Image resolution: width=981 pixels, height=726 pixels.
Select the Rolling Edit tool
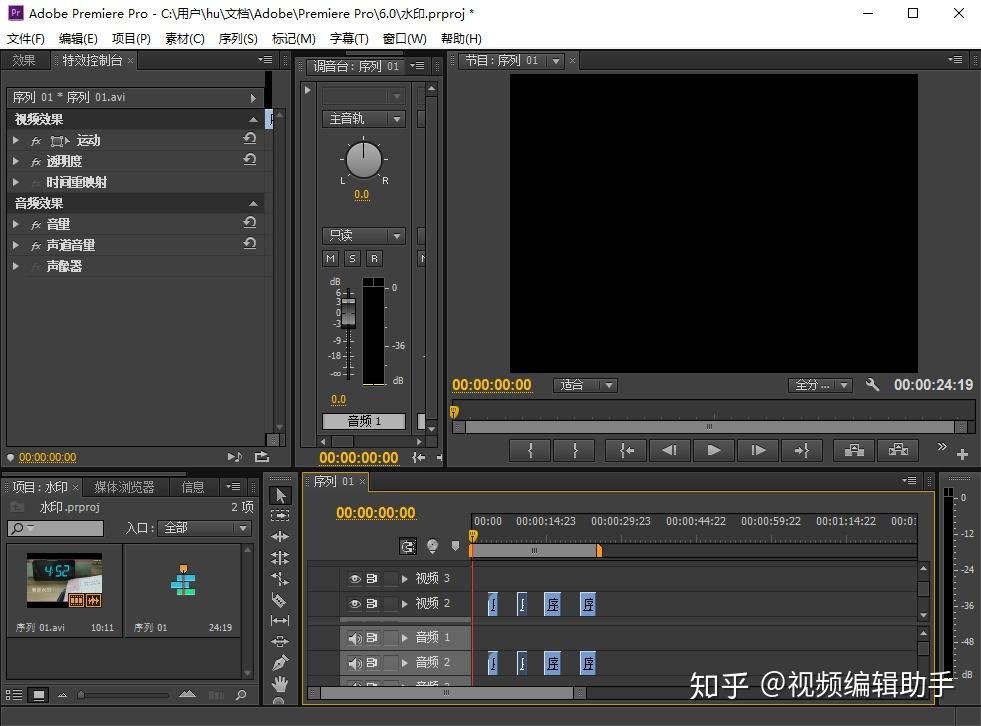coord(280,557)
